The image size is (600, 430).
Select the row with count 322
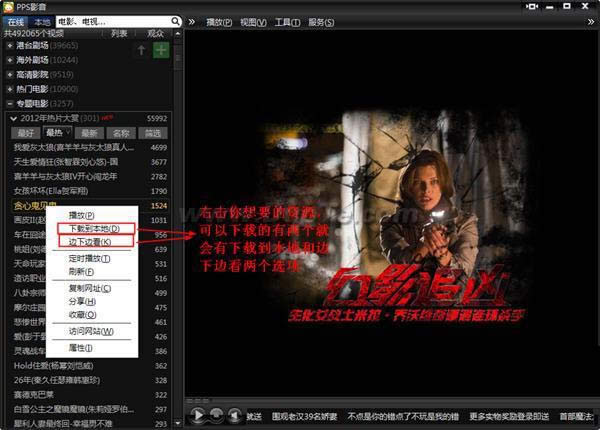point(90,395)
